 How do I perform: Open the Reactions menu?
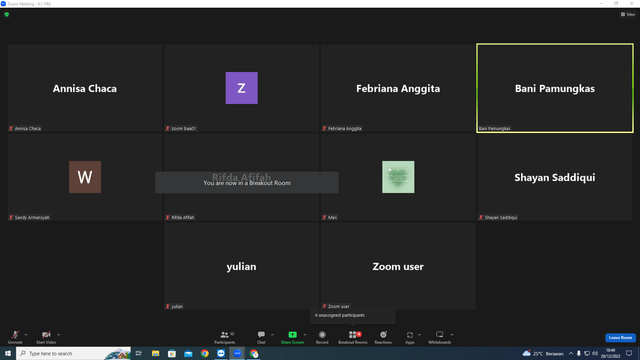coord(383,337)
